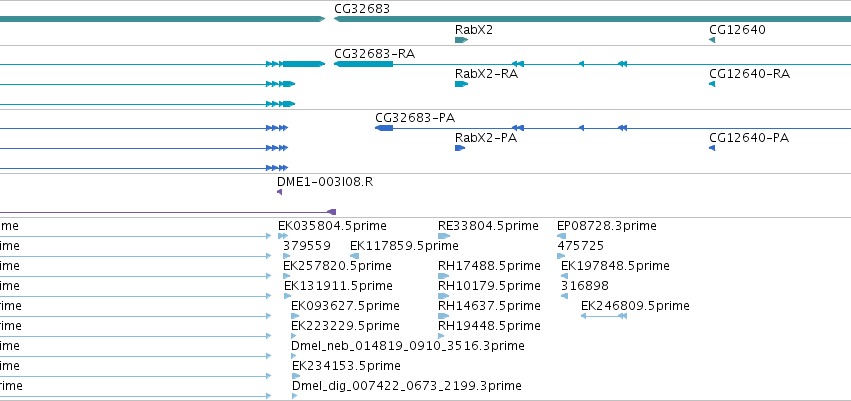Open the CG32683-PA protein label
The image size is (851, 401).
click(x=415, y=118)
